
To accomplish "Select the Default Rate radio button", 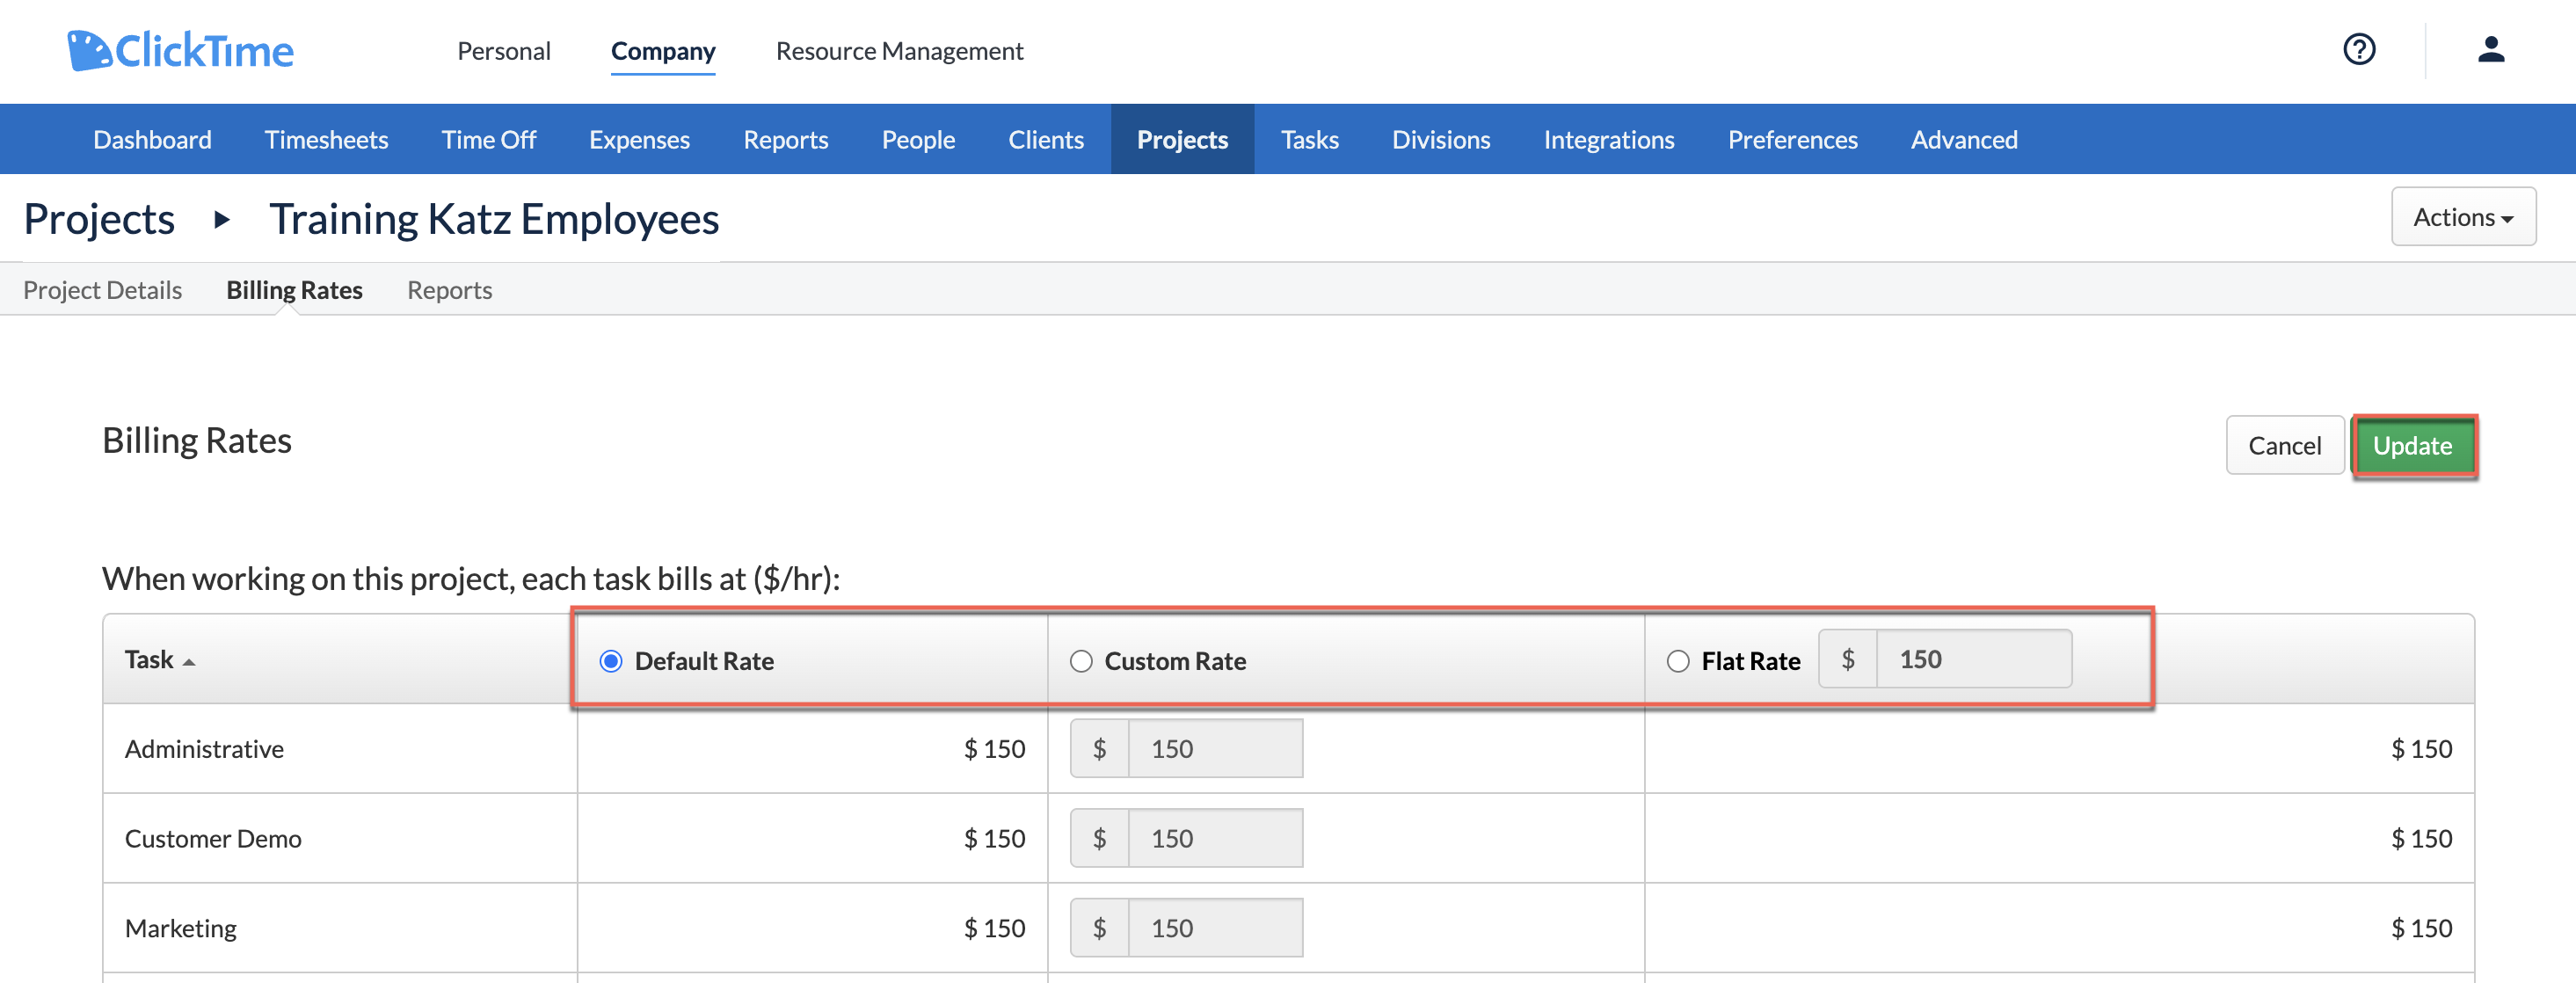I will pos(611,661).
